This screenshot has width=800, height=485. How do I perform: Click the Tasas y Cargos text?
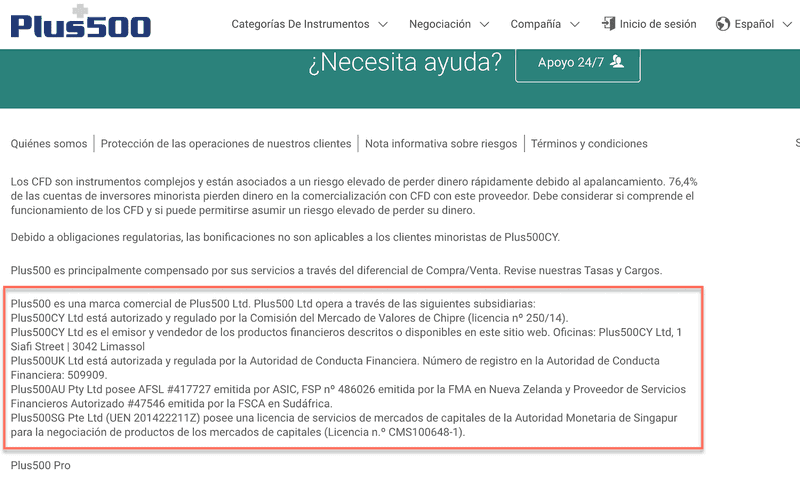click(x=623, y=270)
